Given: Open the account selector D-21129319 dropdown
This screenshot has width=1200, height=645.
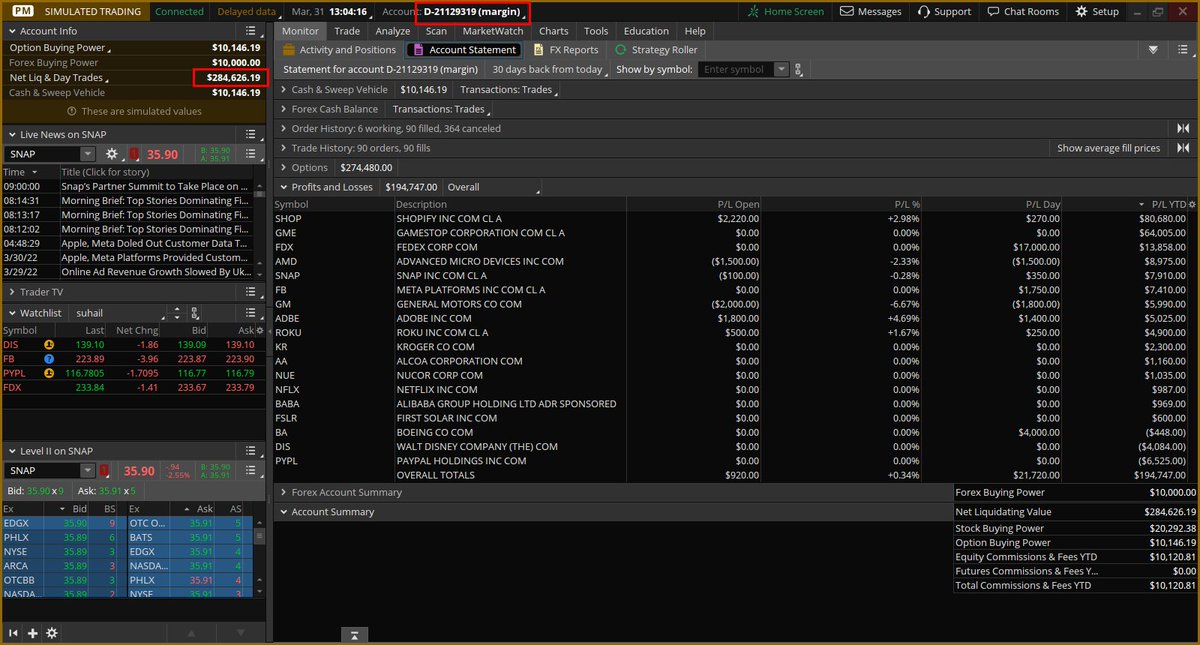Looking at the screenshot, I should point(474,12).
